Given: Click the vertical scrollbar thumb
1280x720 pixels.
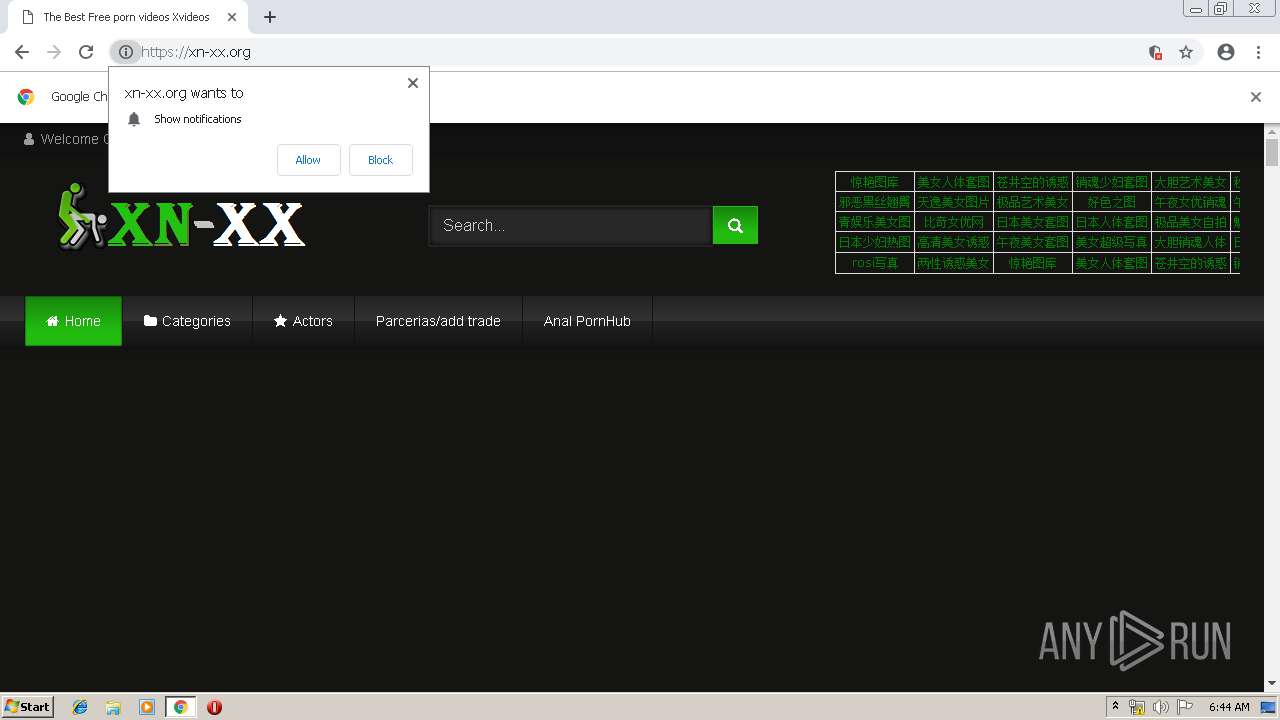Looking at the screenshot, I should click(x=1272, y=152).
